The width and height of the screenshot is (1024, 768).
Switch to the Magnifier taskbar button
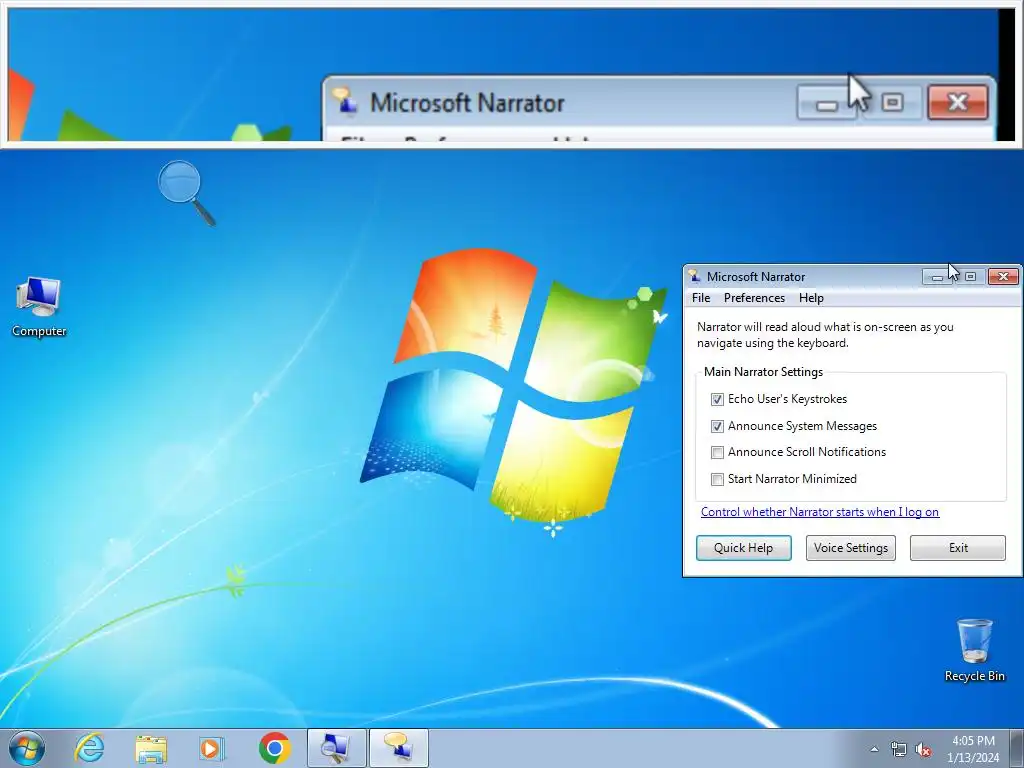pos(336,748)
